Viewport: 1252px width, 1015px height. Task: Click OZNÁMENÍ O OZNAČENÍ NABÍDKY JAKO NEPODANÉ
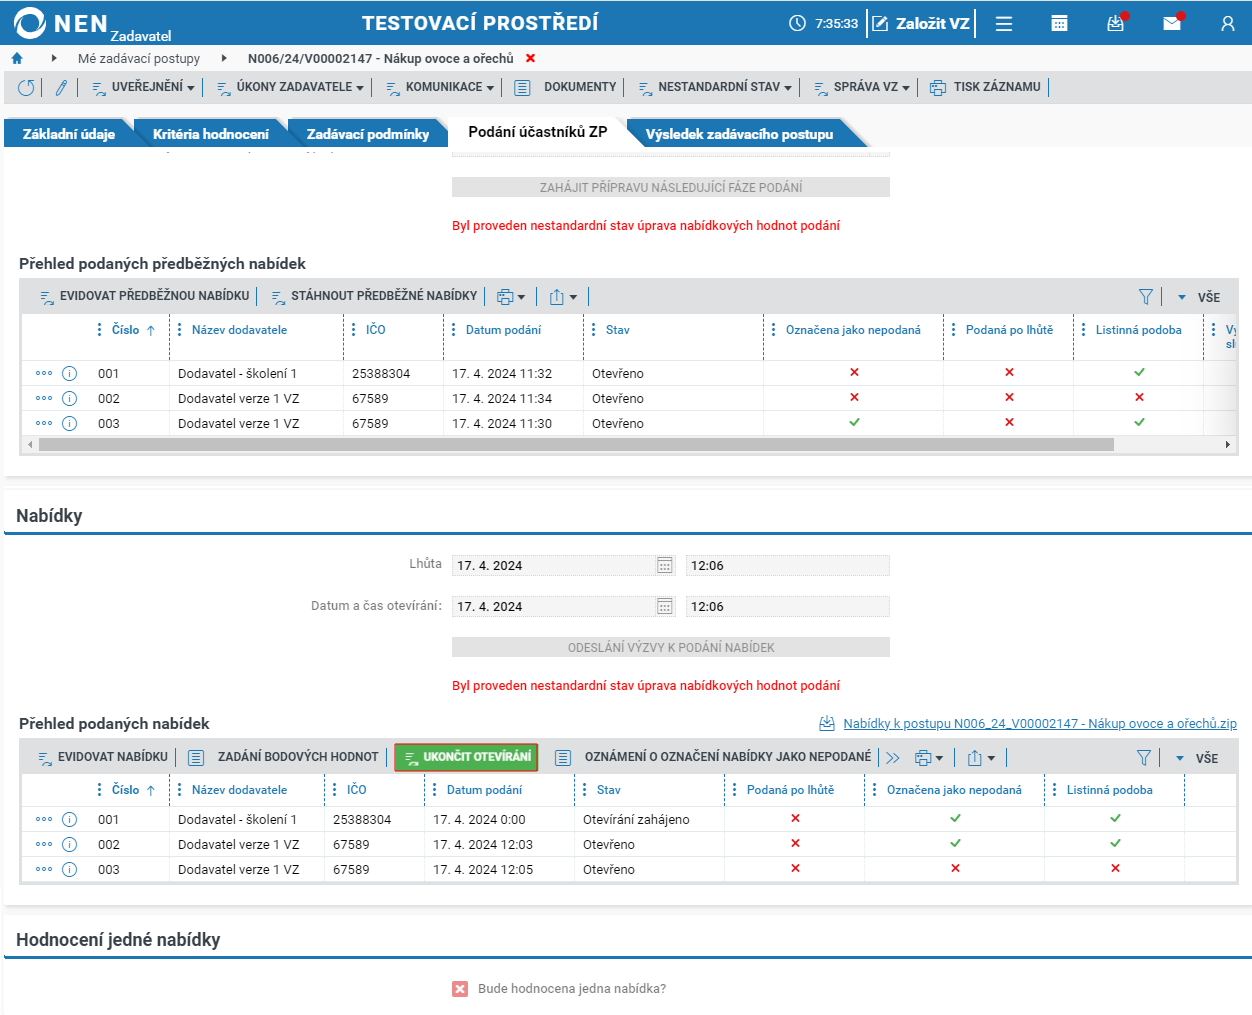[713, 758]
